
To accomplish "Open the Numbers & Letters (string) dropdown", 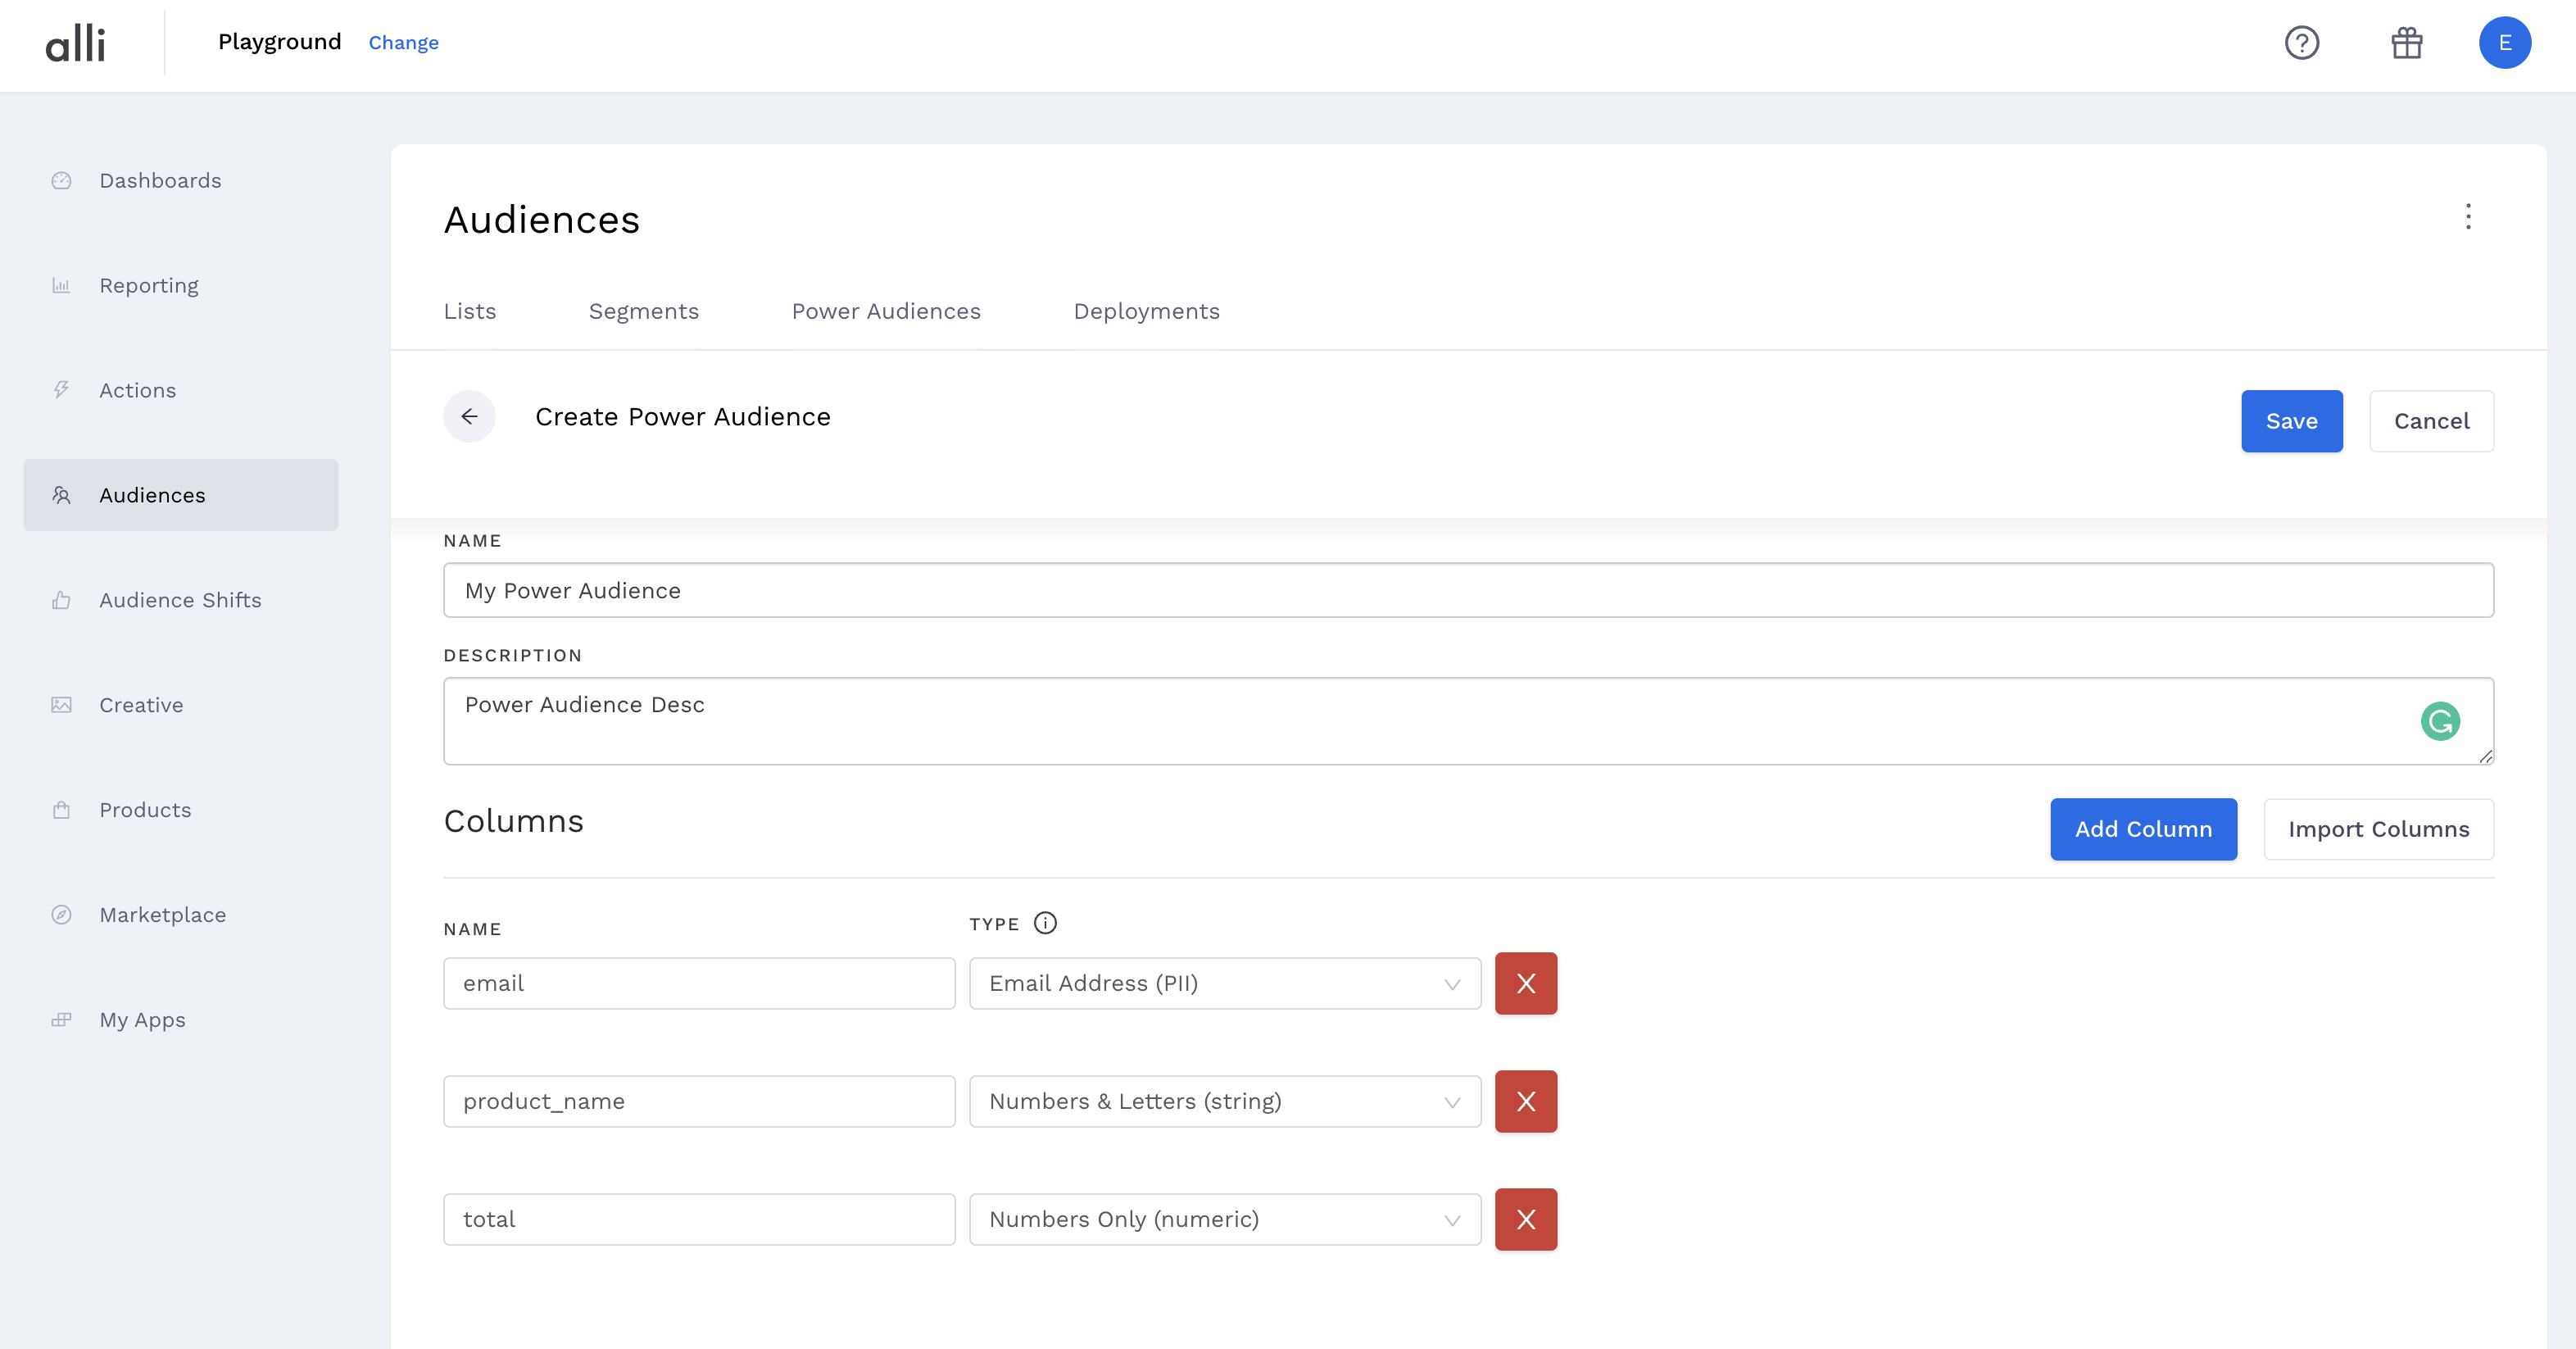I will click(1224, 1101).
